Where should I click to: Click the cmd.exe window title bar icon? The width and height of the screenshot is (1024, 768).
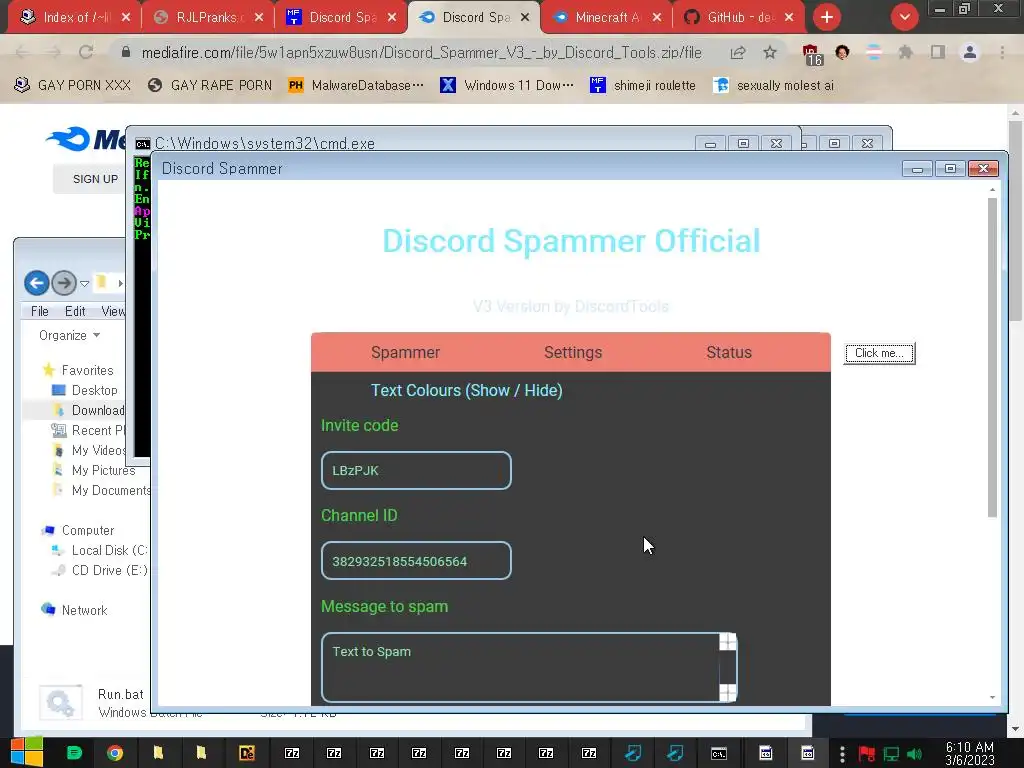click(x=142, y=144)
